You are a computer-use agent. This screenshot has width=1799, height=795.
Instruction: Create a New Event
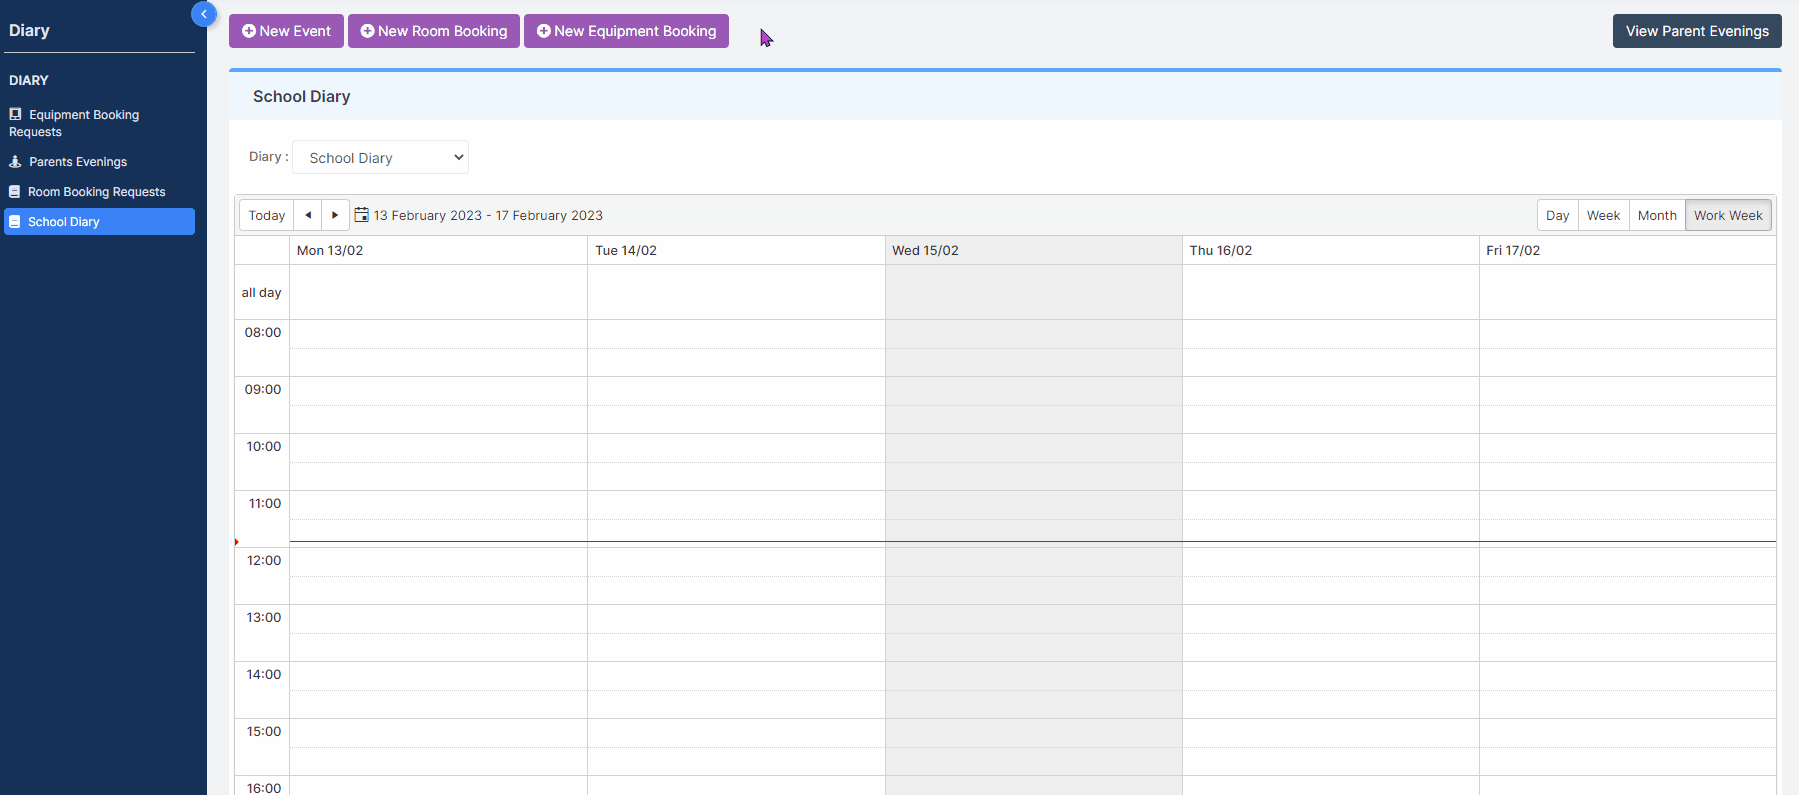pos(286,31)
